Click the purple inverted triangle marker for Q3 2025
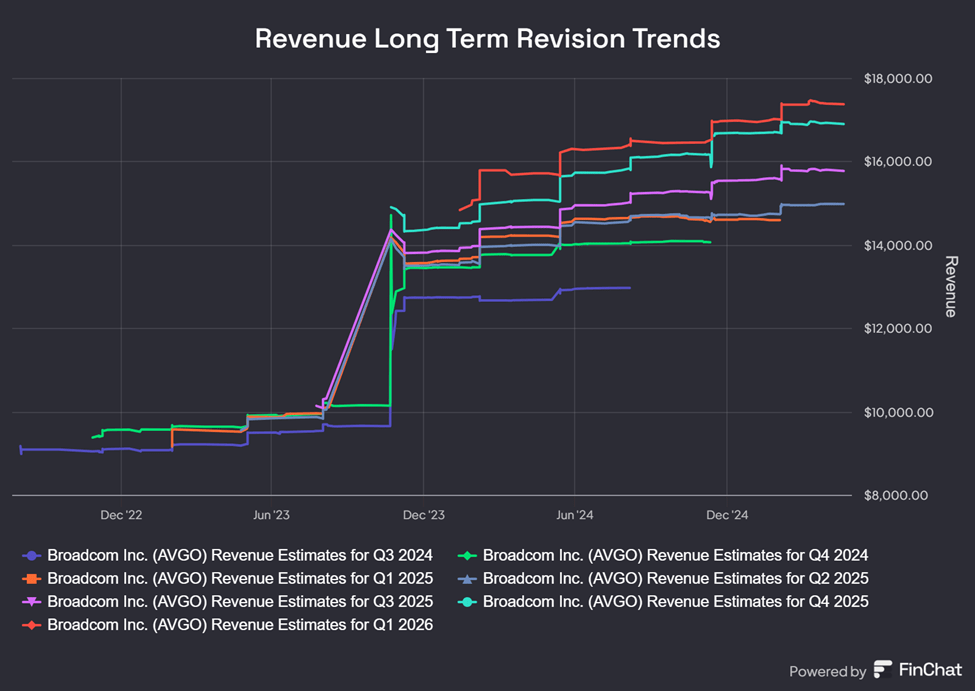 (x=31, y=602)
